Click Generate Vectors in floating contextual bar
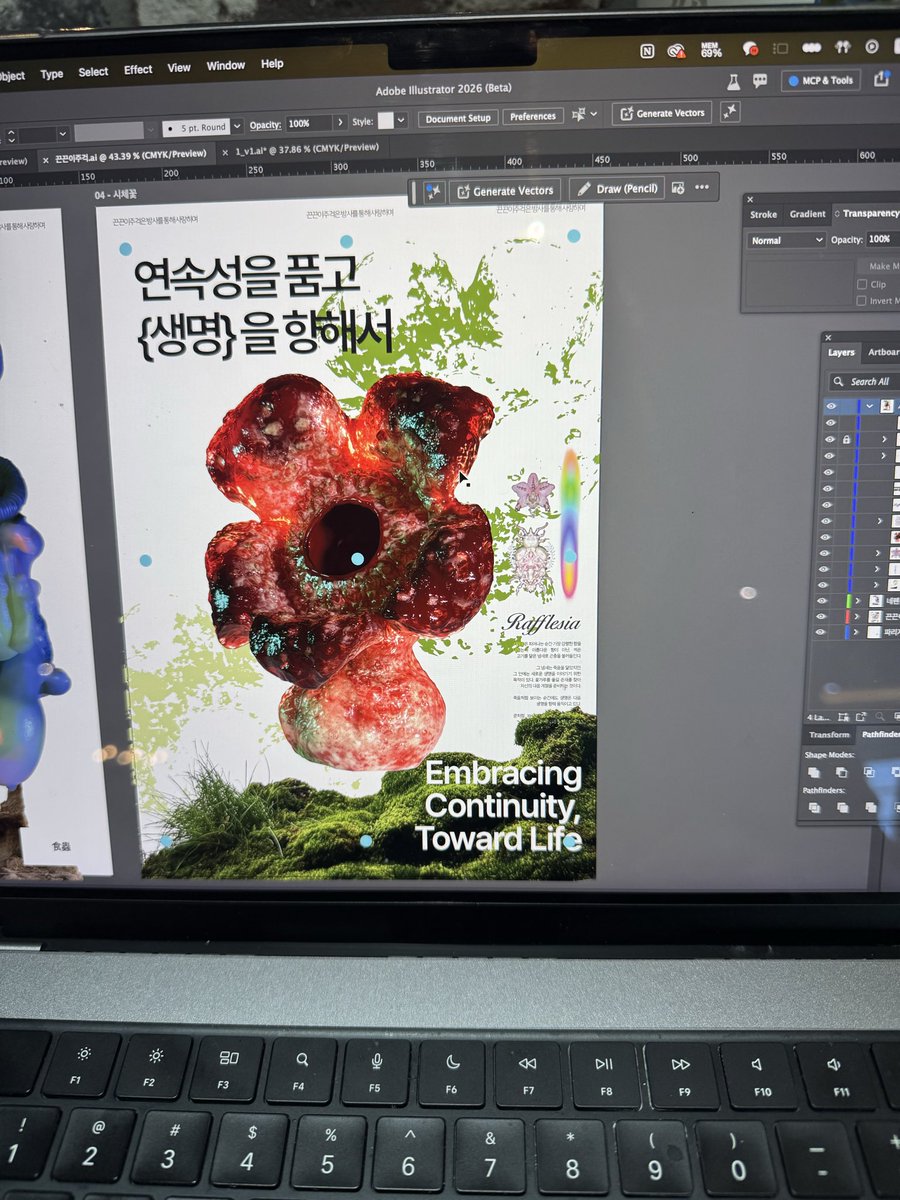Screen dimensions: 900x1200 (504, 191)
